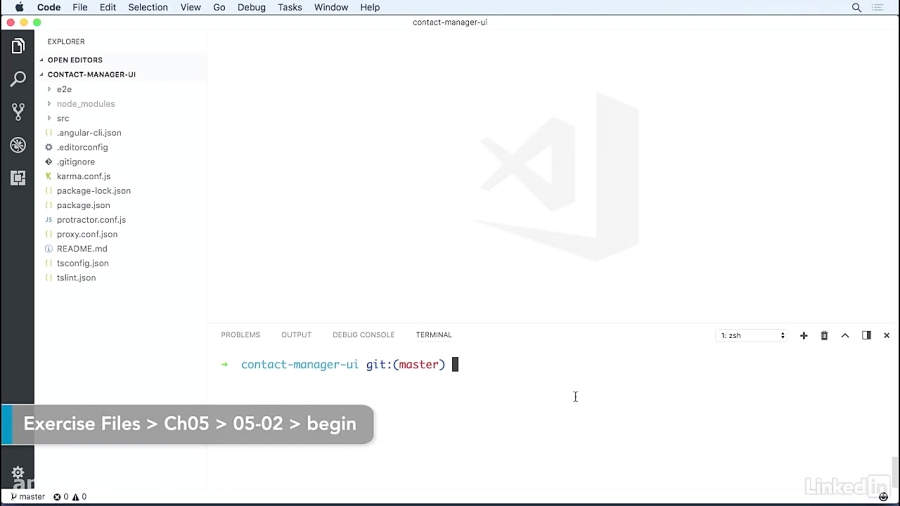The height and width of the screenshot is (506, 900).
Task: Open the Debug menu
Action: pyautogui.click(x=251, y=7)
